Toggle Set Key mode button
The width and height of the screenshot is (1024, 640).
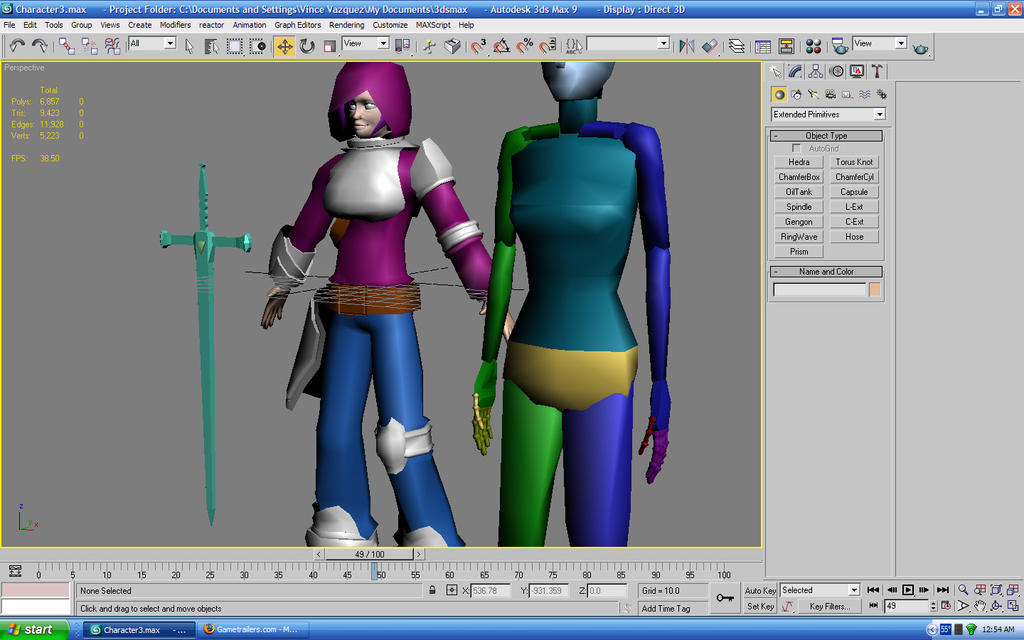(x=760, y=607)
